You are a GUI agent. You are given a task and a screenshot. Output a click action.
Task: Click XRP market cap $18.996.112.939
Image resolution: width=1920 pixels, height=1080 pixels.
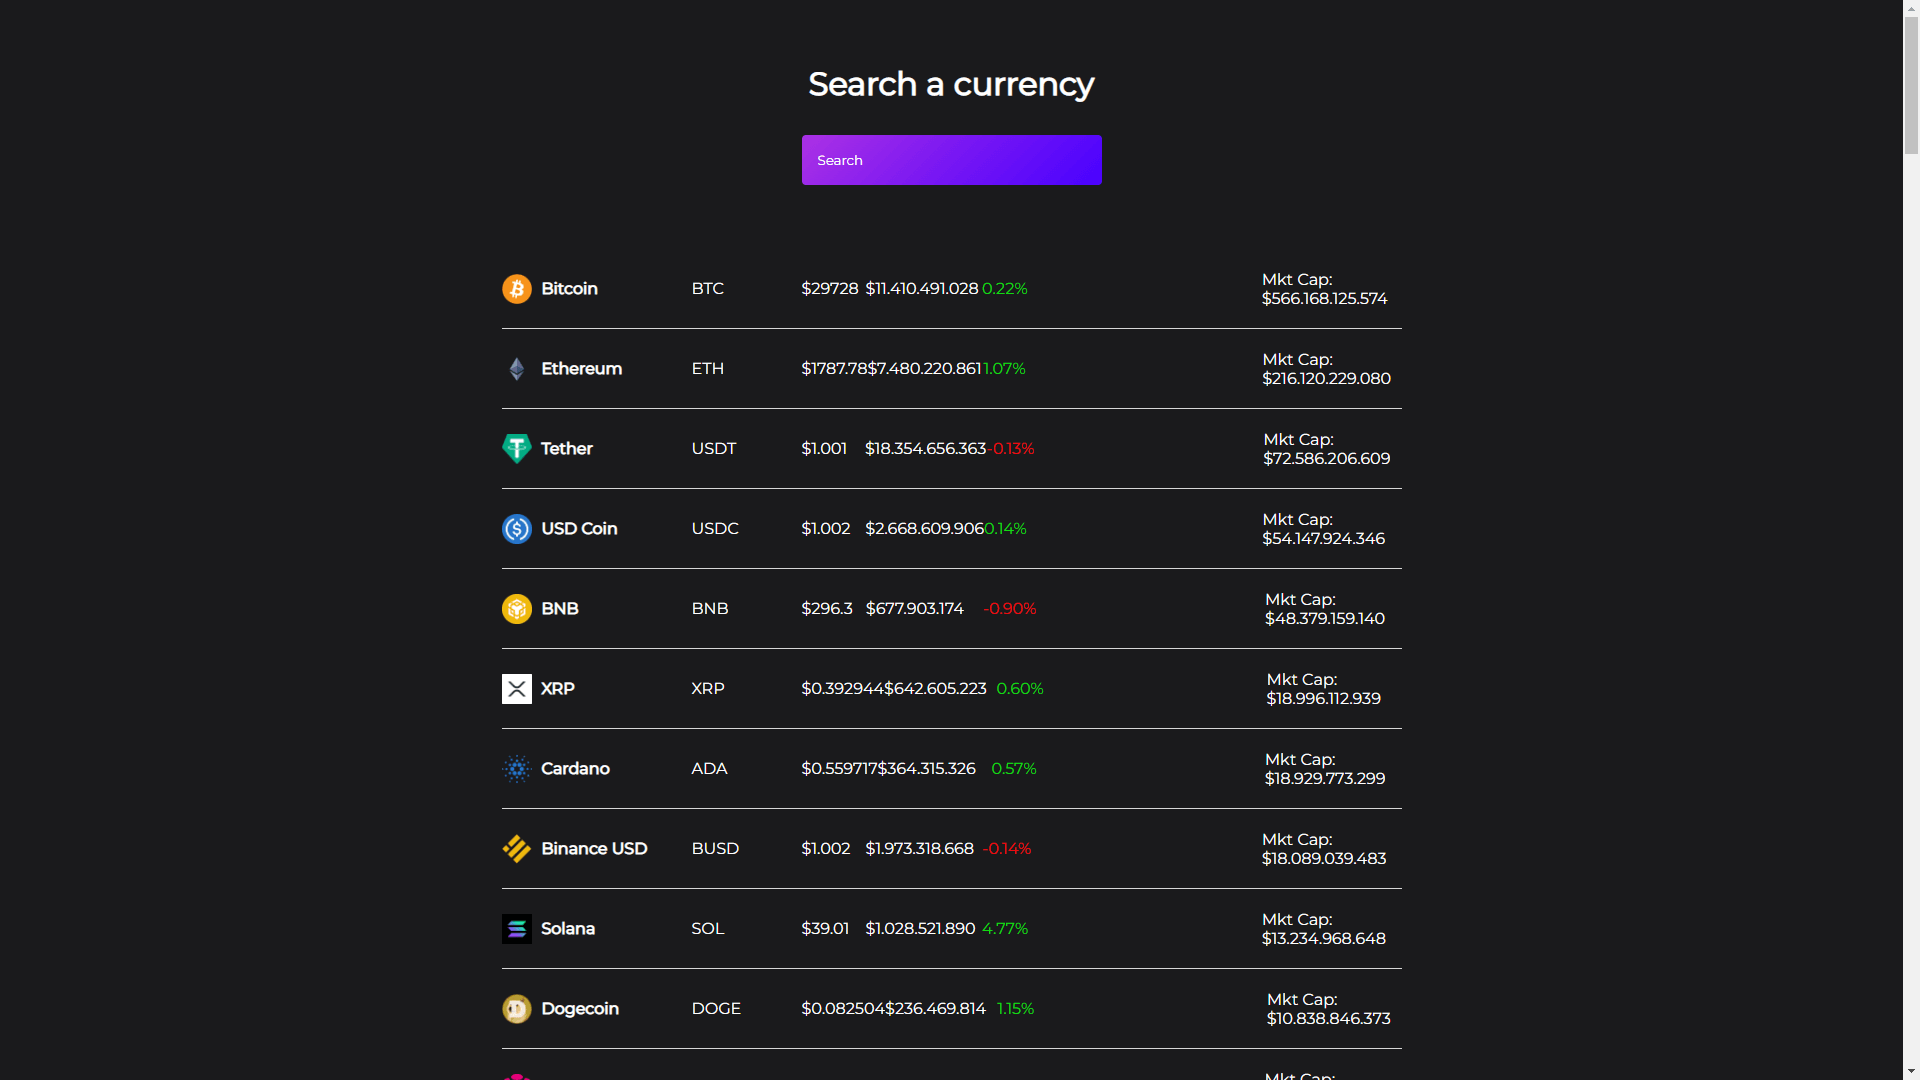point(1323,699)
